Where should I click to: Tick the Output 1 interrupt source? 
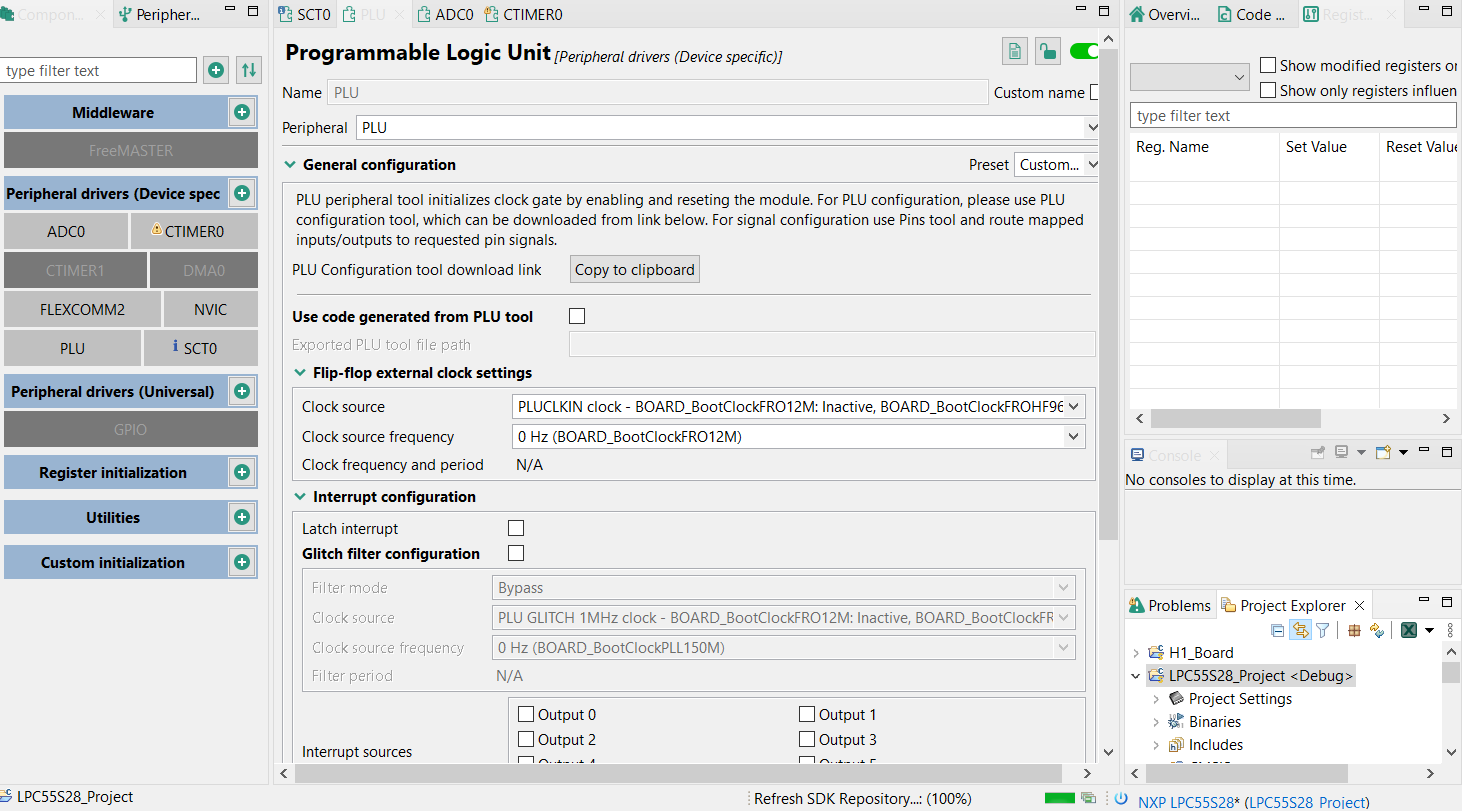click(806, 715)
